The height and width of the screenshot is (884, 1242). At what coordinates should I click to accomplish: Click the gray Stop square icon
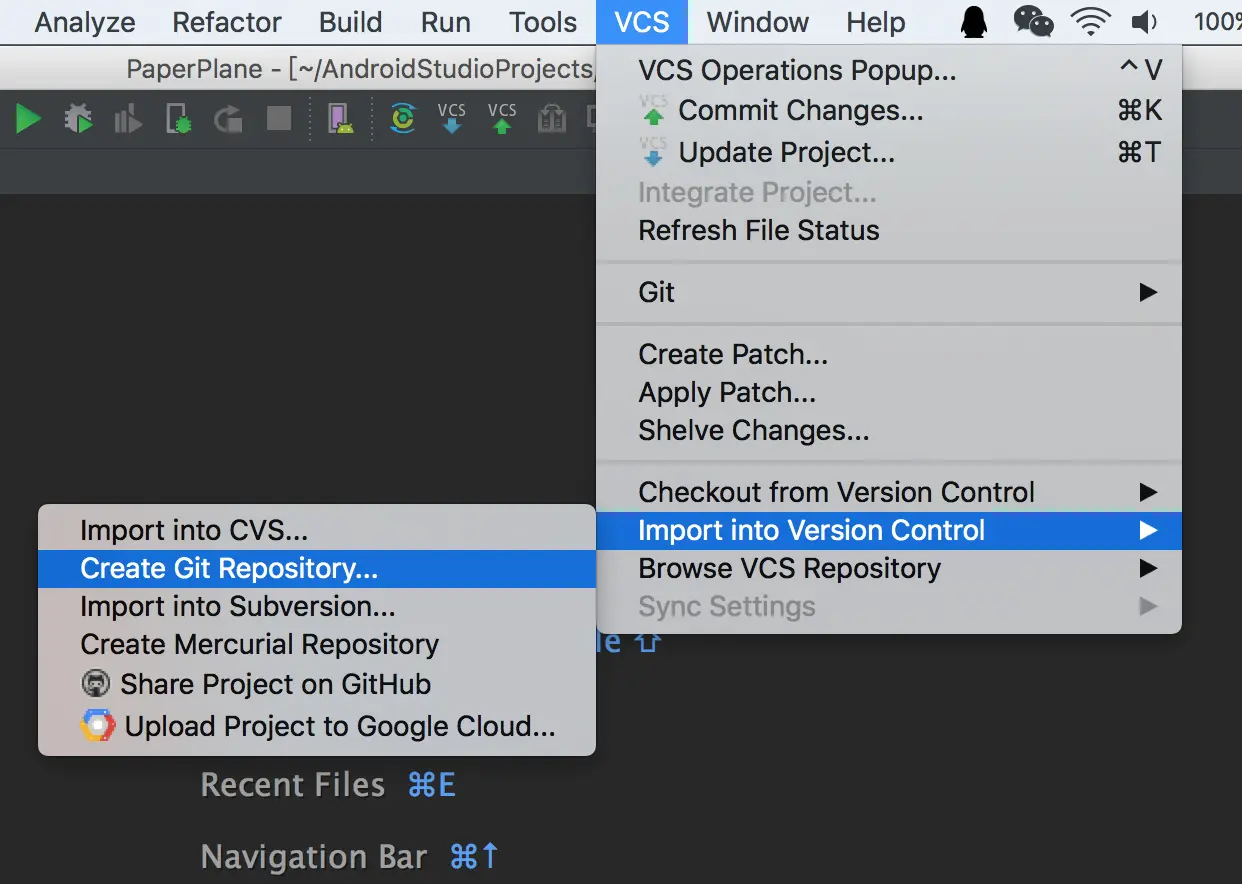point(279,120)
